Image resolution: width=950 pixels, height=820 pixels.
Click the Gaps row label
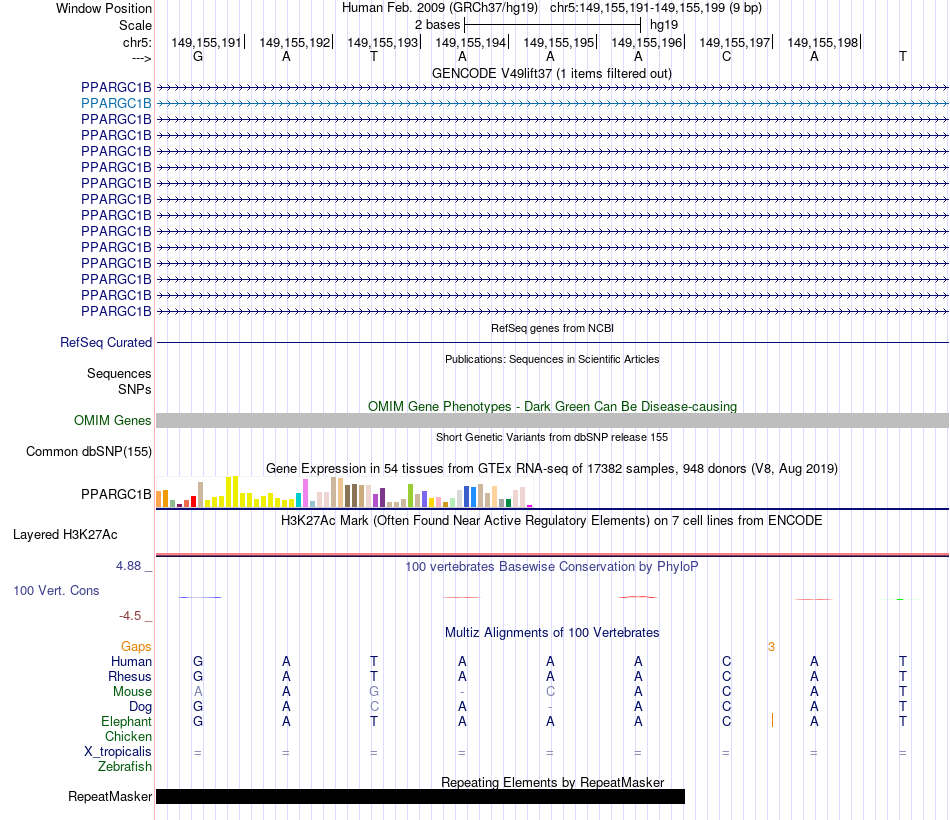pos(136,647)
